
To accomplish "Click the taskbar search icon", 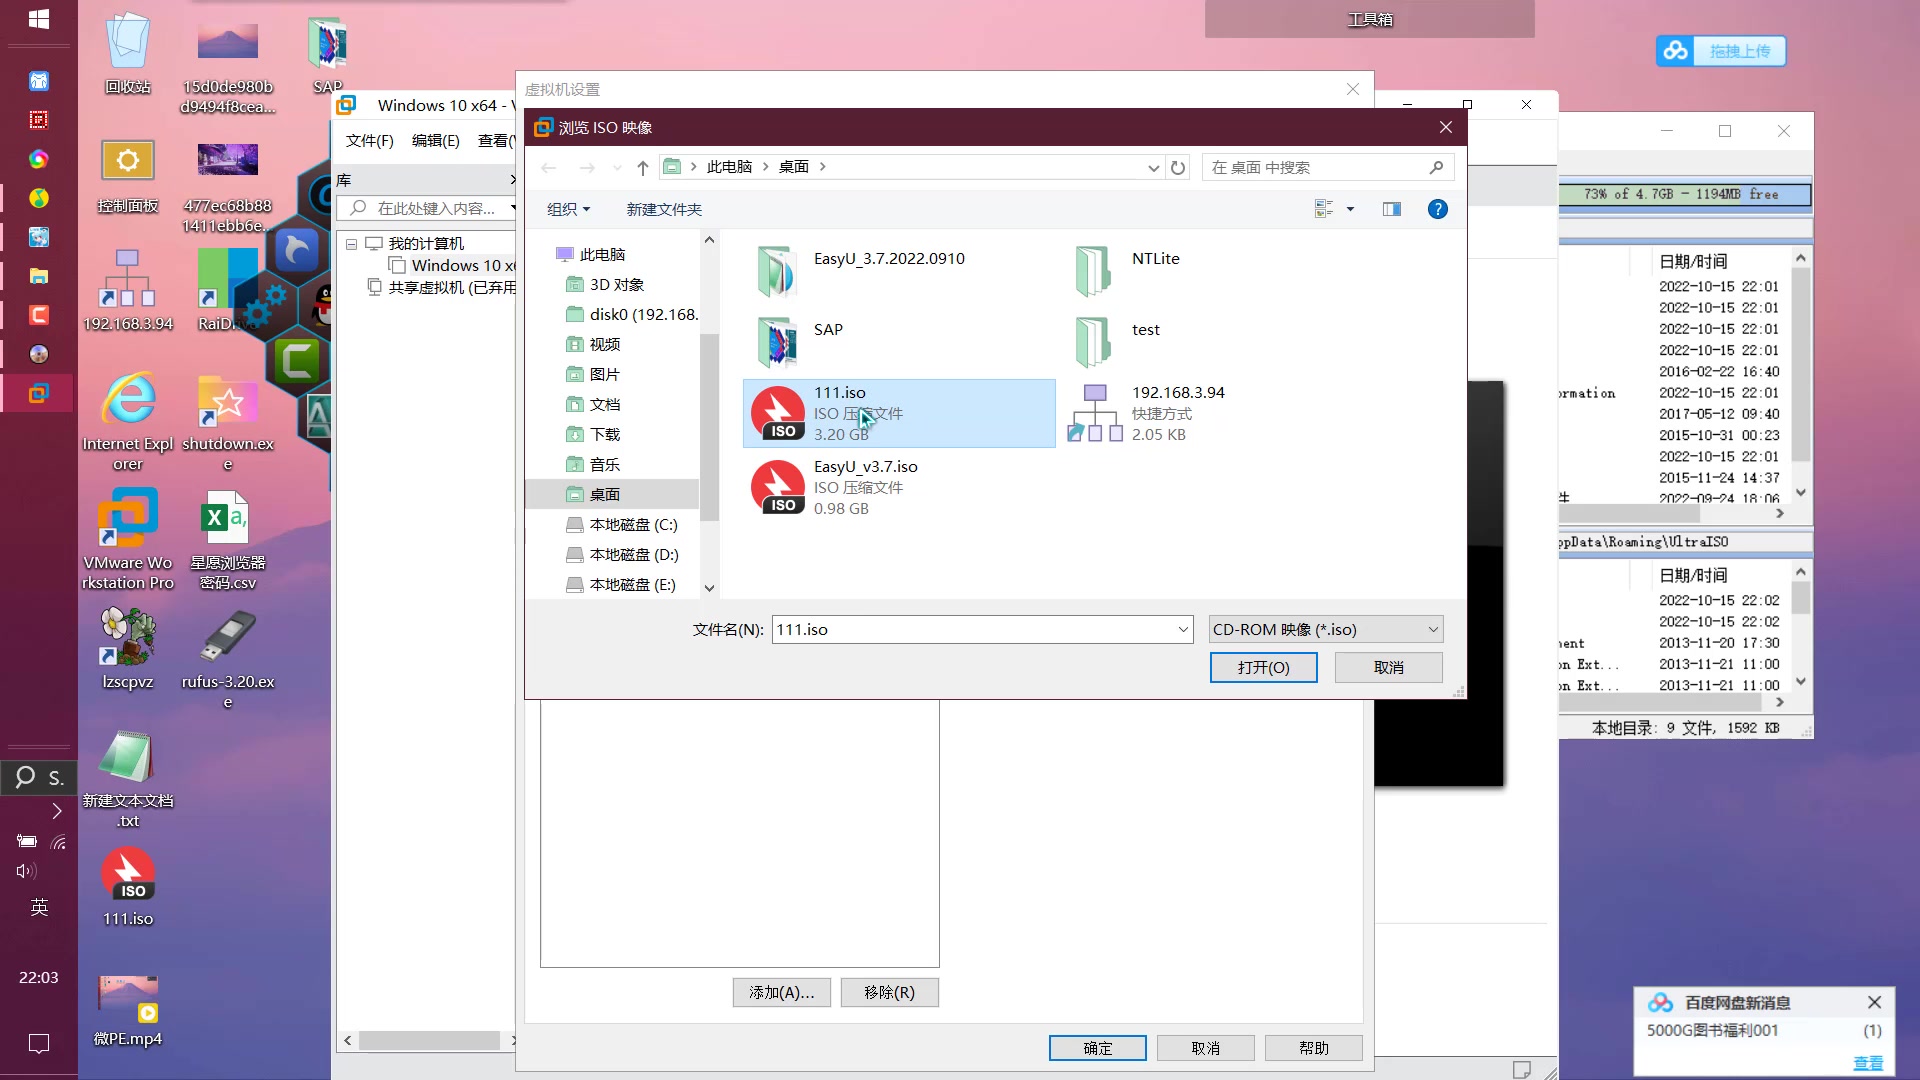I will [25, 777].
